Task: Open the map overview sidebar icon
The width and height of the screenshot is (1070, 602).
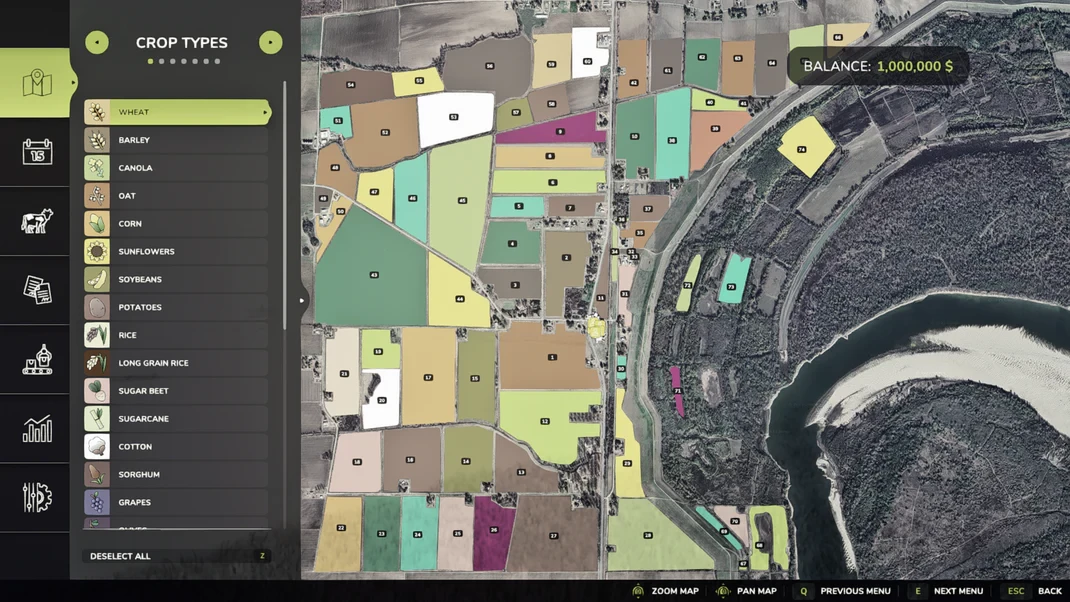Action: coord(37,83)
